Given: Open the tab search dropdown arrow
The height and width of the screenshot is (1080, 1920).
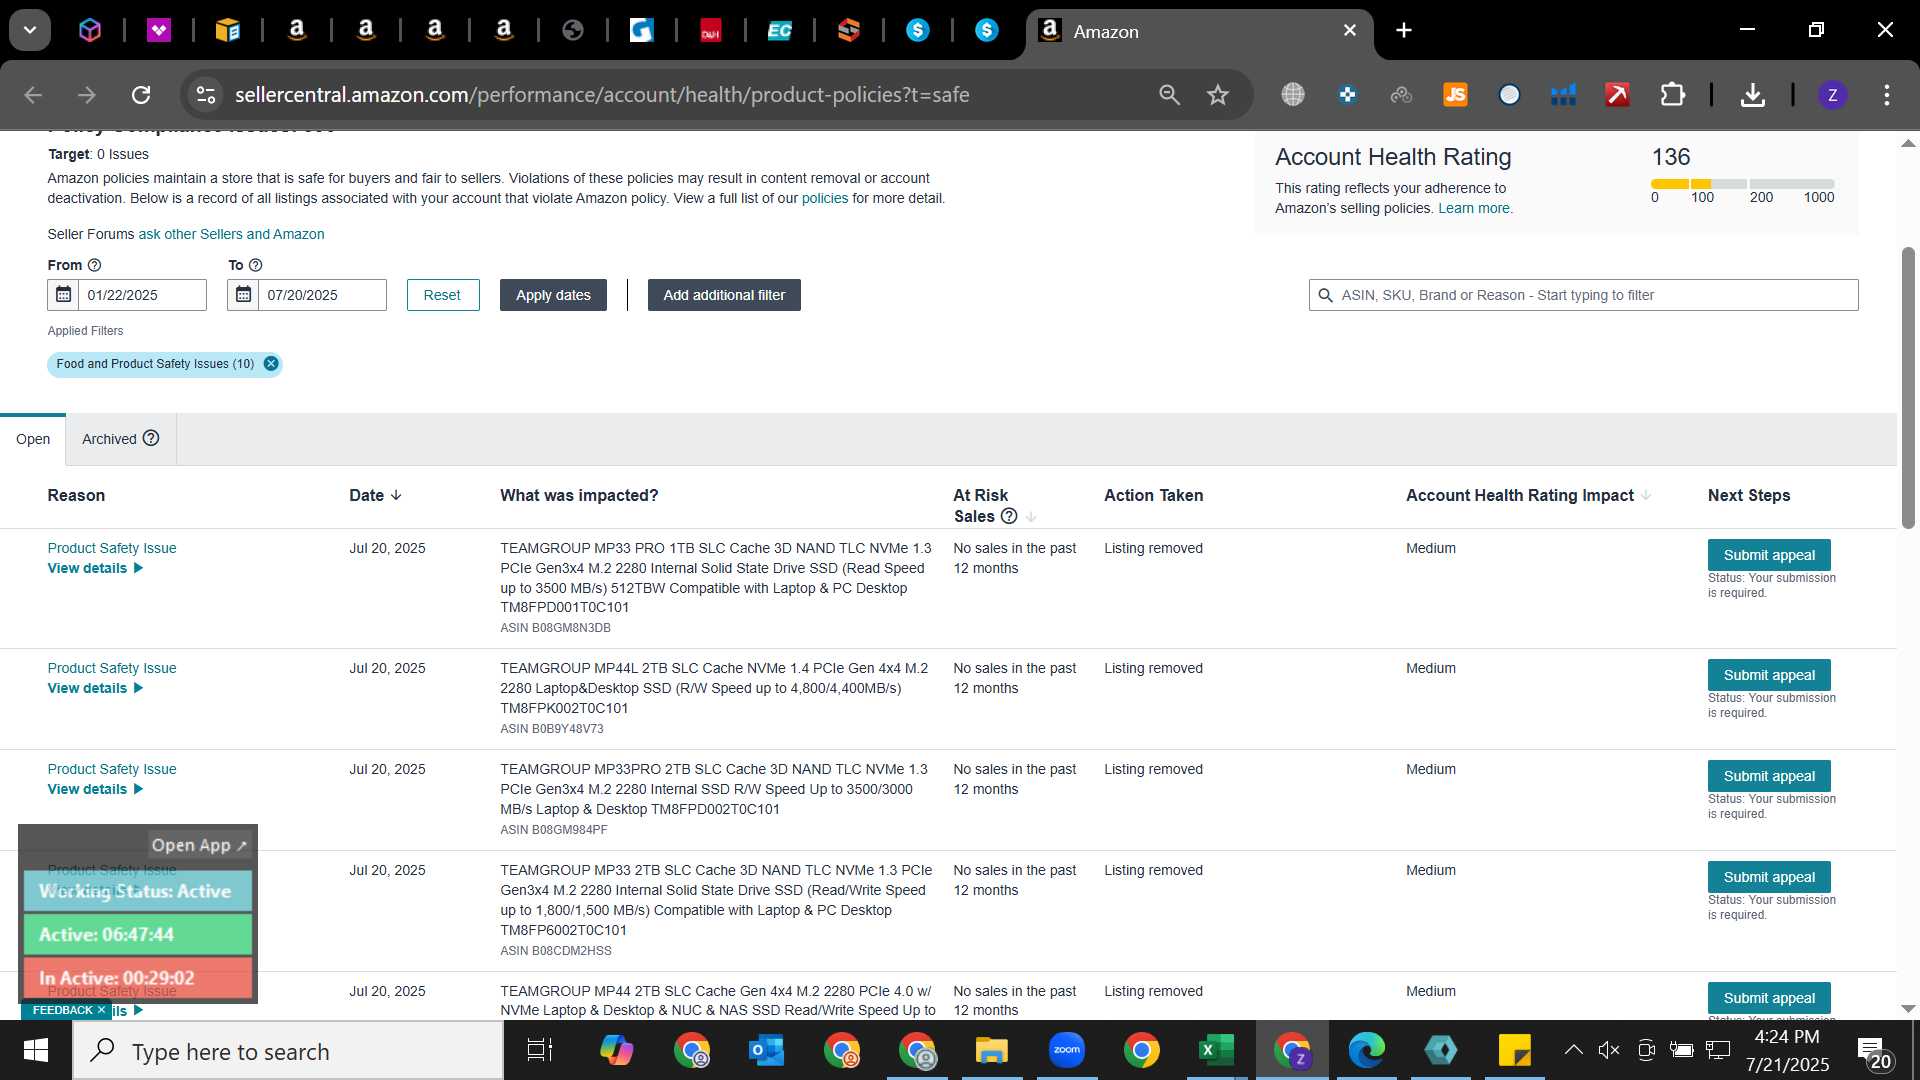Looking at the screenshot, I should click(30, 30).
